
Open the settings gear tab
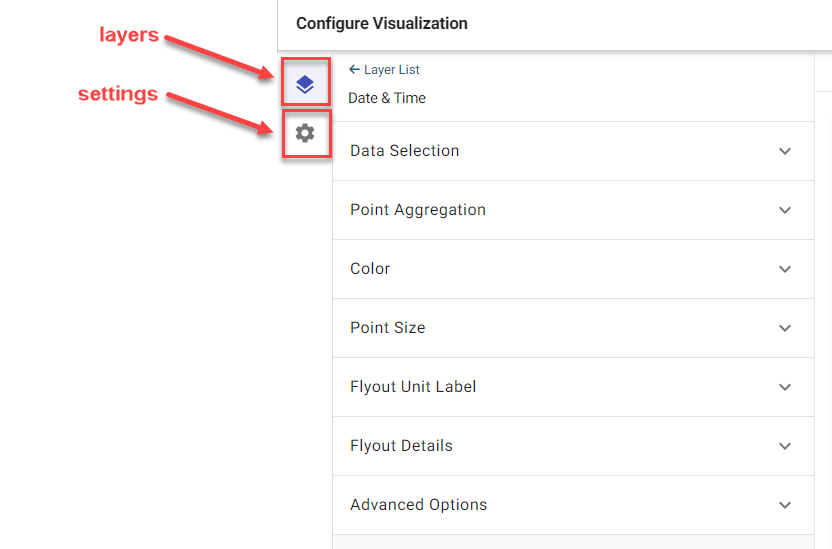[305, 133]
